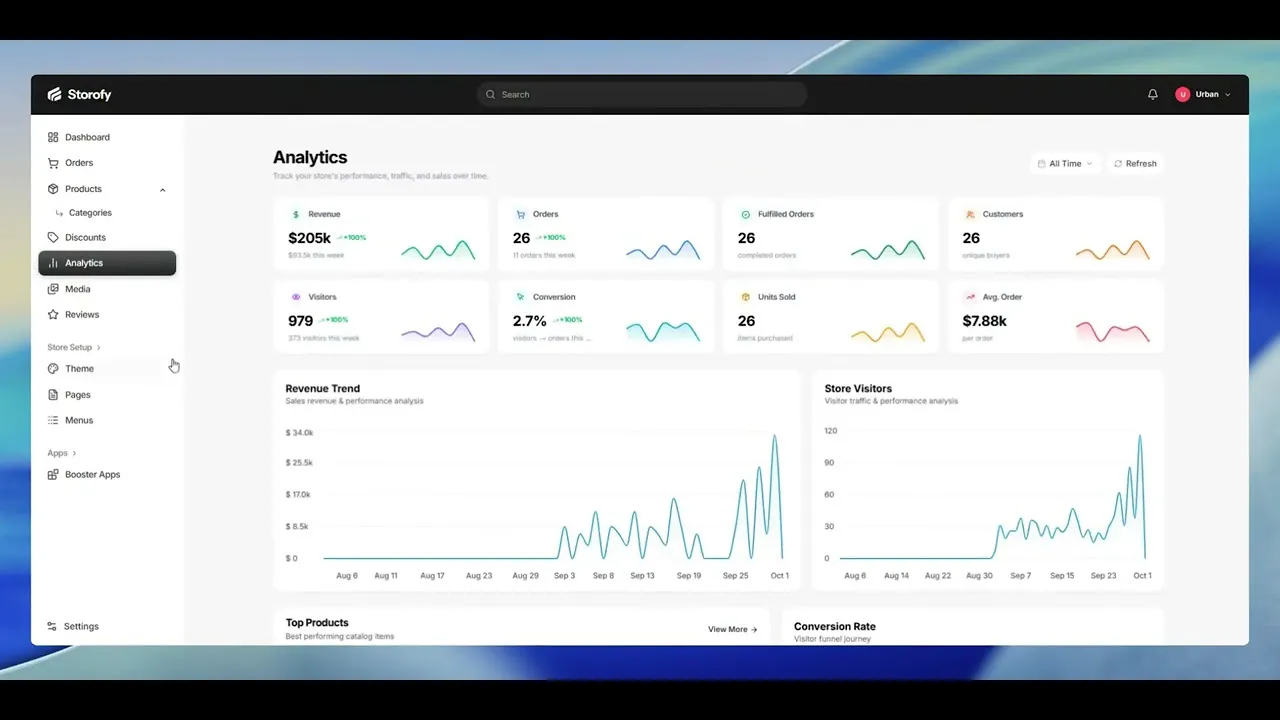1280x720 pixels.
Task: Open the All Time date range dropdown
Action: click(x=1065, y=163)
